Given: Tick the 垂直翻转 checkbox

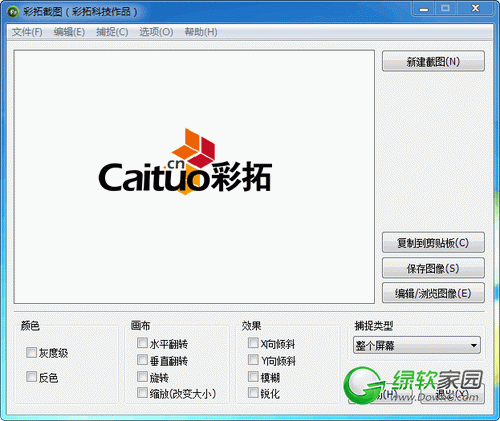Looking at the screenshot, I should (142, 360).
